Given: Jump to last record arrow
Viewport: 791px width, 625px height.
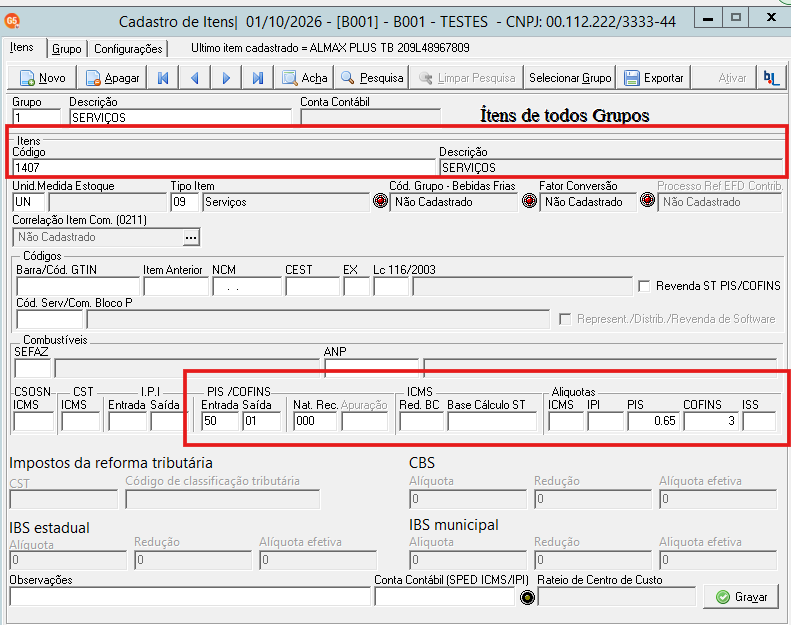Looking at the screenshot, I should 257,78.
